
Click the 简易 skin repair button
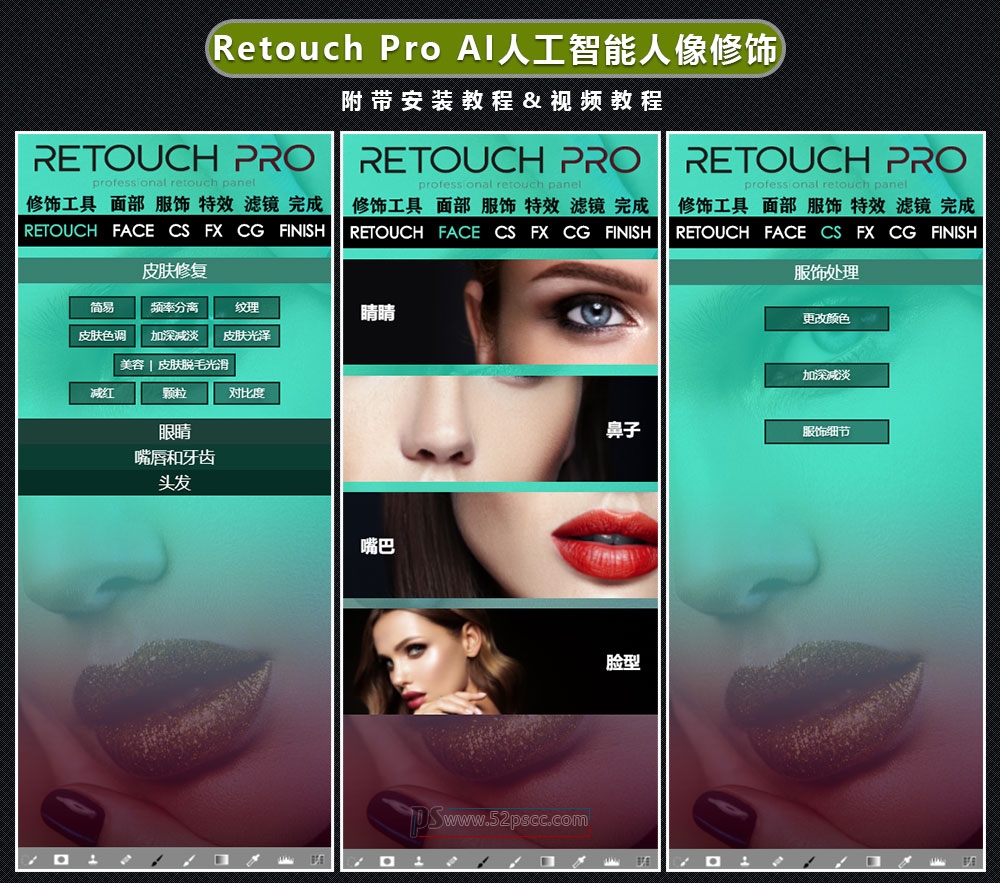[102, 307]
